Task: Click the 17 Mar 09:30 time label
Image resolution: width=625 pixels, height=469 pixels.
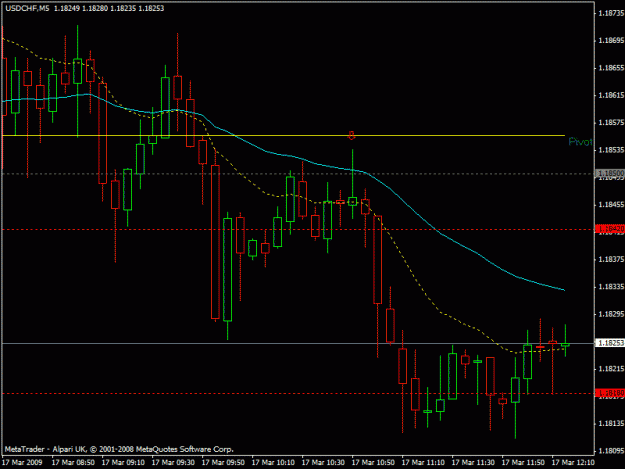Action: [173, 463]
